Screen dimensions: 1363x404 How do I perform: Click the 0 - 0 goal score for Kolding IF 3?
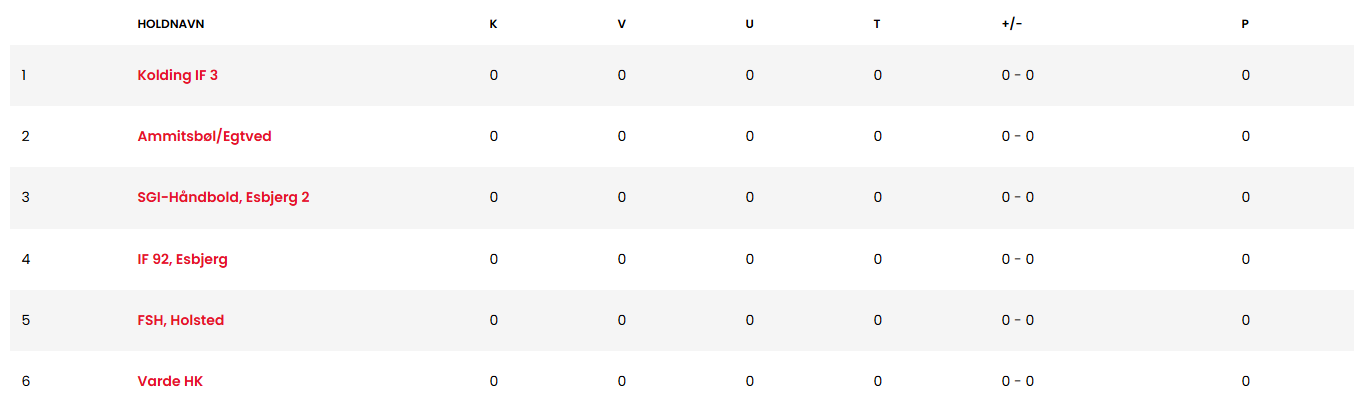[x=1017, y=75]
